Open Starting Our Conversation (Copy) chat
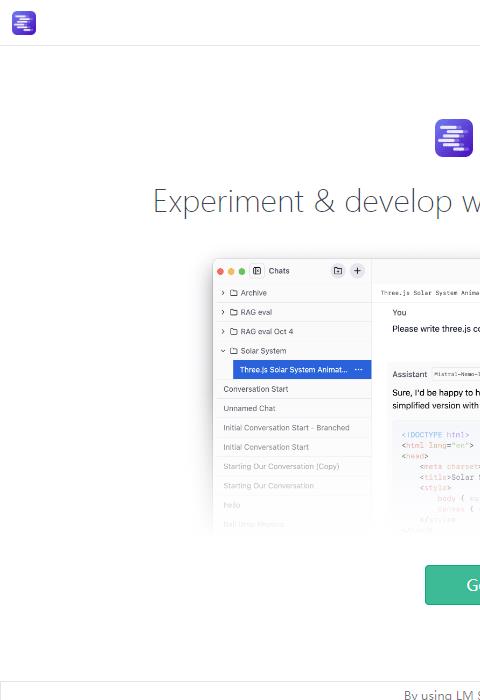Image resolution: width=480 pixels, height=700 pixels. (294, 466)
